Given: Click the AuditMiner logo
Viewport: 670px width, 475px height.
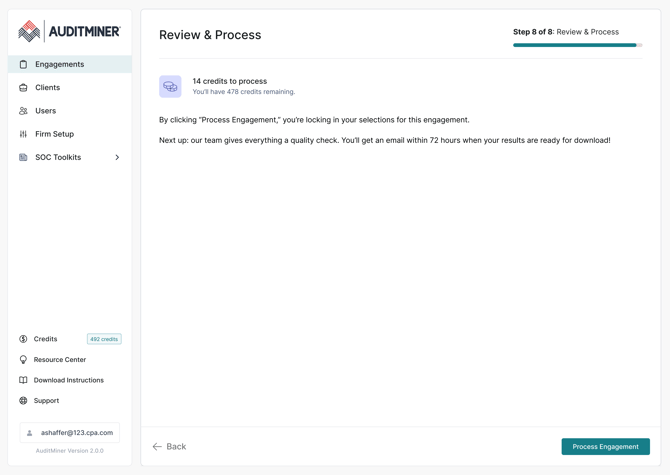Looking at the screenshot, I should pyautogui.click(x=69, y=32).
